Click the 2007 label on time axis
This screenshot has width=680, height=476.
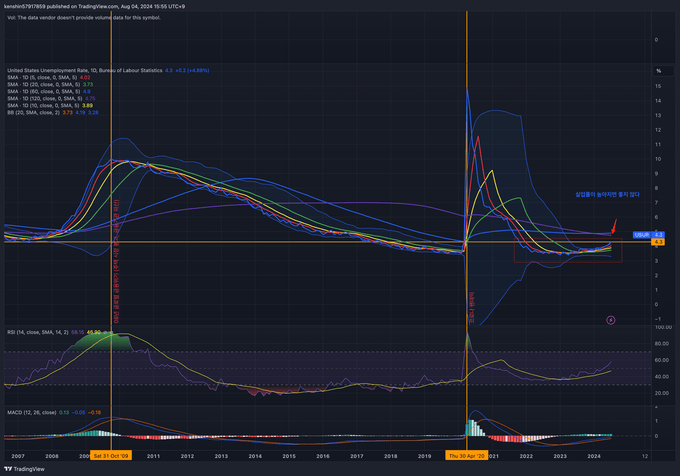(x=18, y=456)
